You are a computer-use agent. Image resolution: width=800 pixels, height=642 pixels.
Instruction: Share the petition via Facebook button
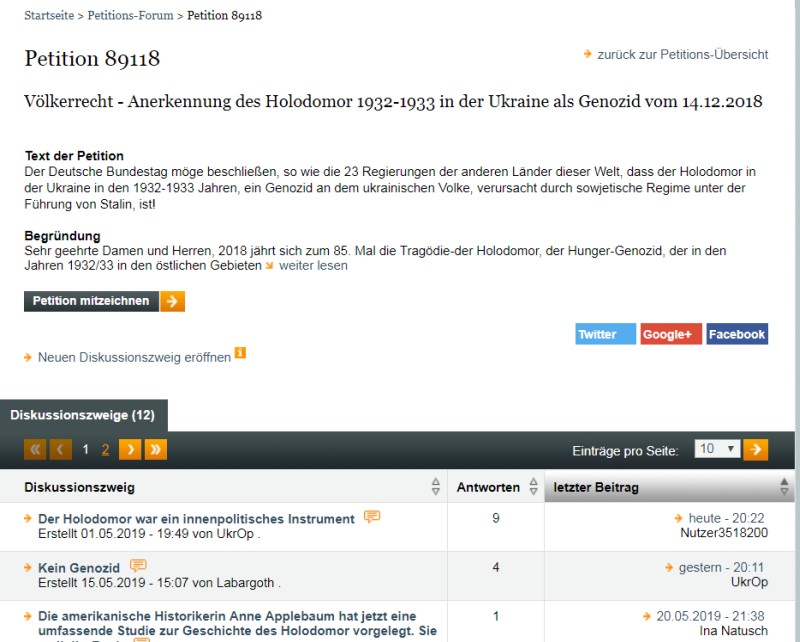coord(736,334)
